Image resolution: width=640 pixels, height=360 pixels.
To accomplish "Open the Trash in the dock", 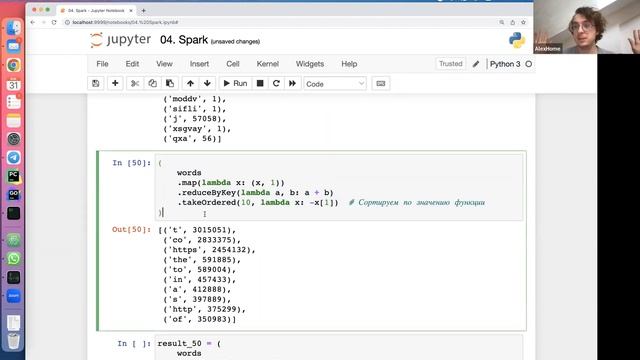I will click(13, 341).
